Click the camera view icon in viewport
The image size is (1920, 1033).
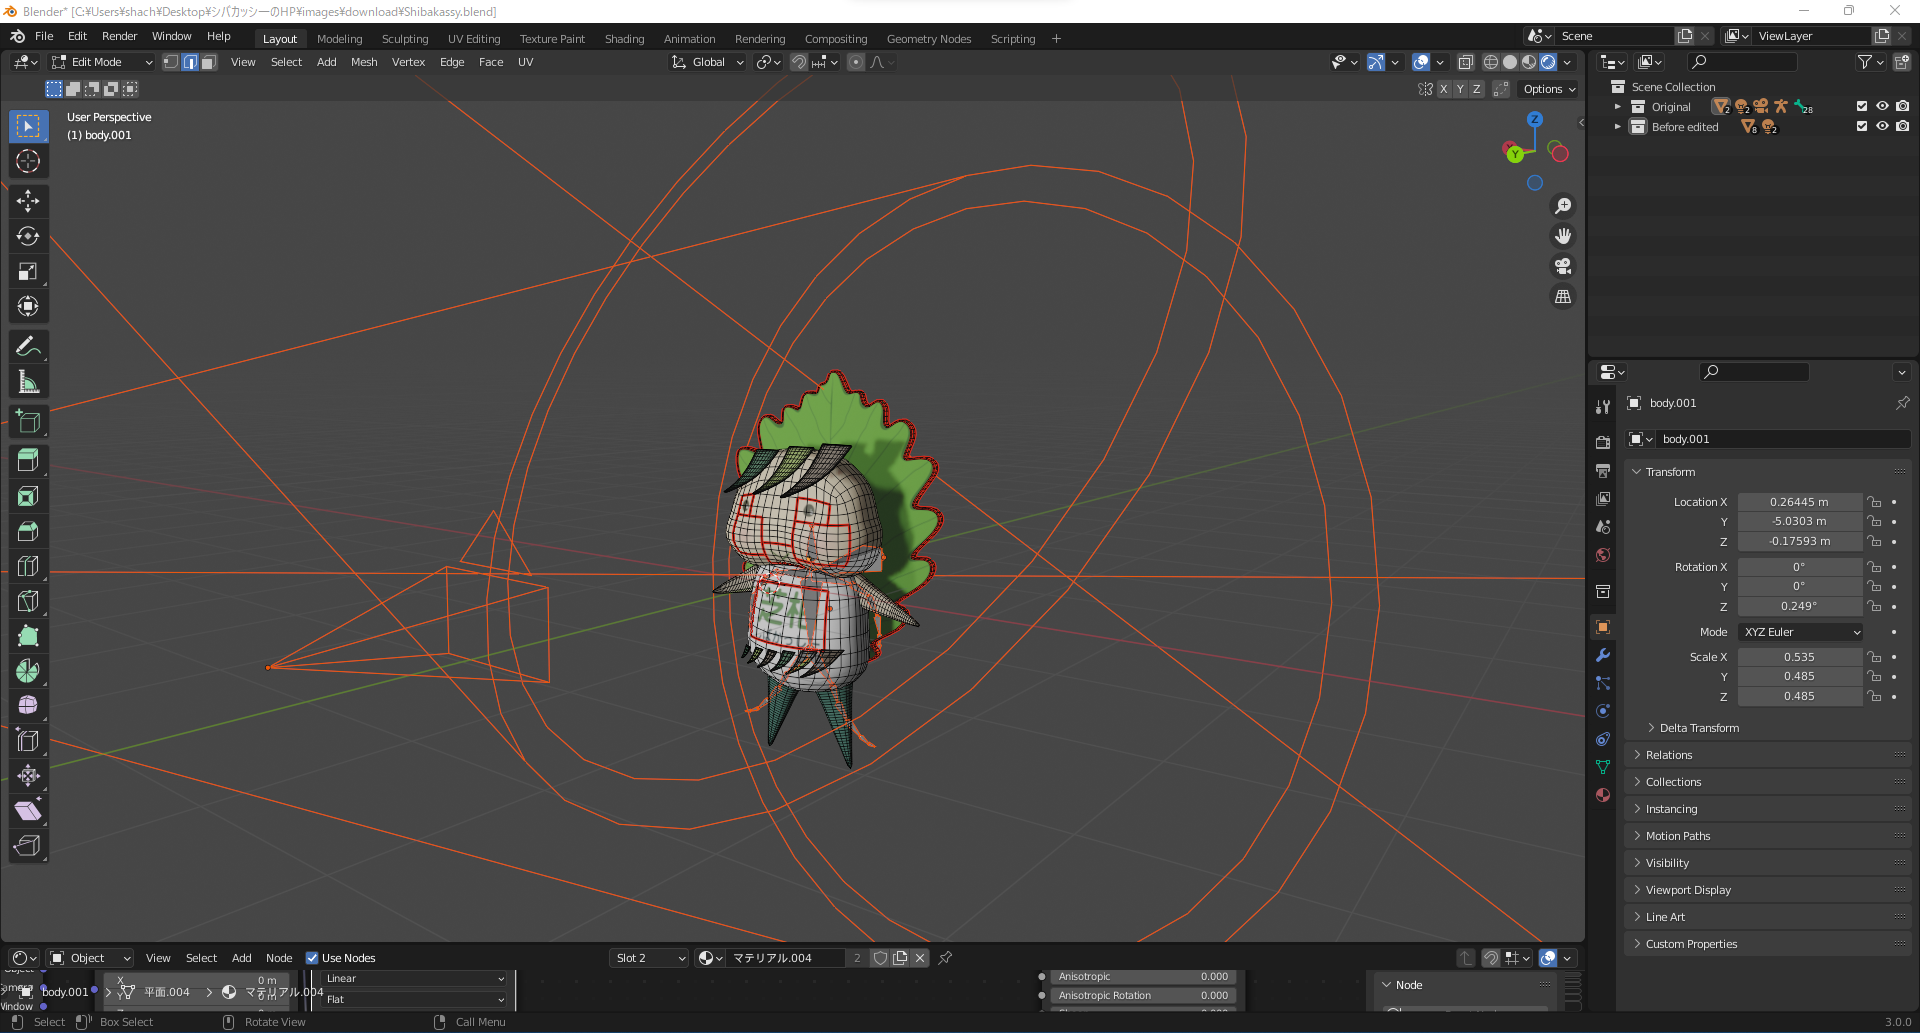1562,266
